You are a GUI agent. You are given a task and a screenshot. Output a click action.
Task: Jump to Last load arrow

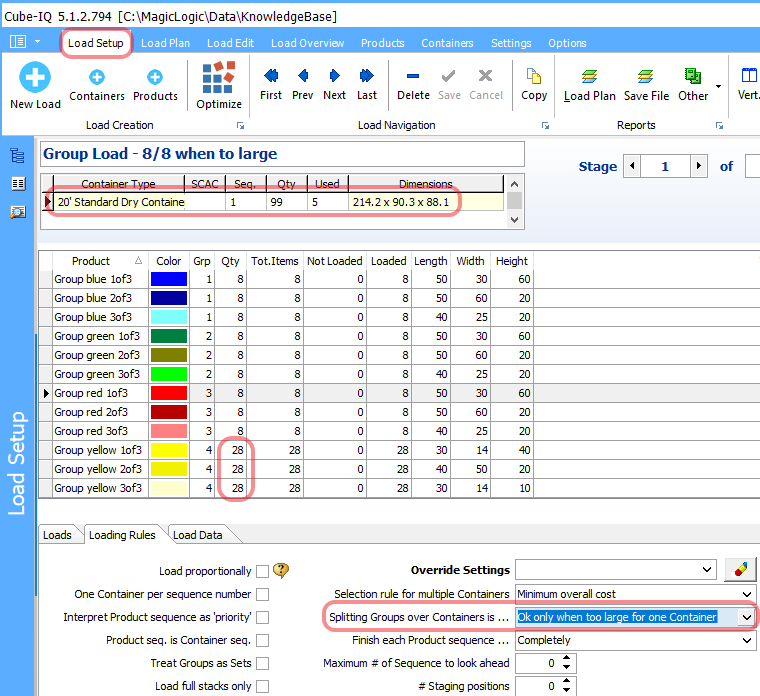click(367, 76)
